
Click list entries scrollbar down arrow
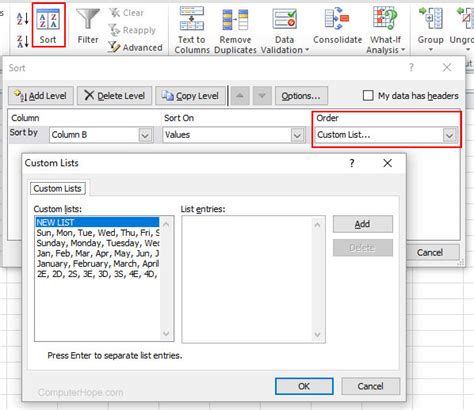318,334
